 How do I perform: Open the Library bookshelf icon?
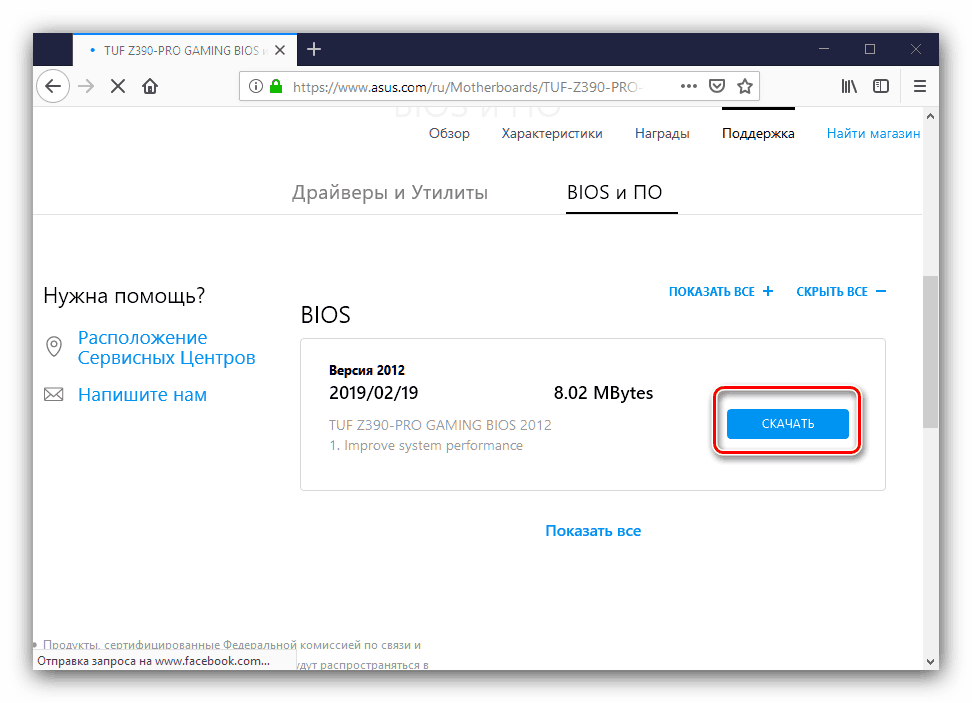[849, 86]
